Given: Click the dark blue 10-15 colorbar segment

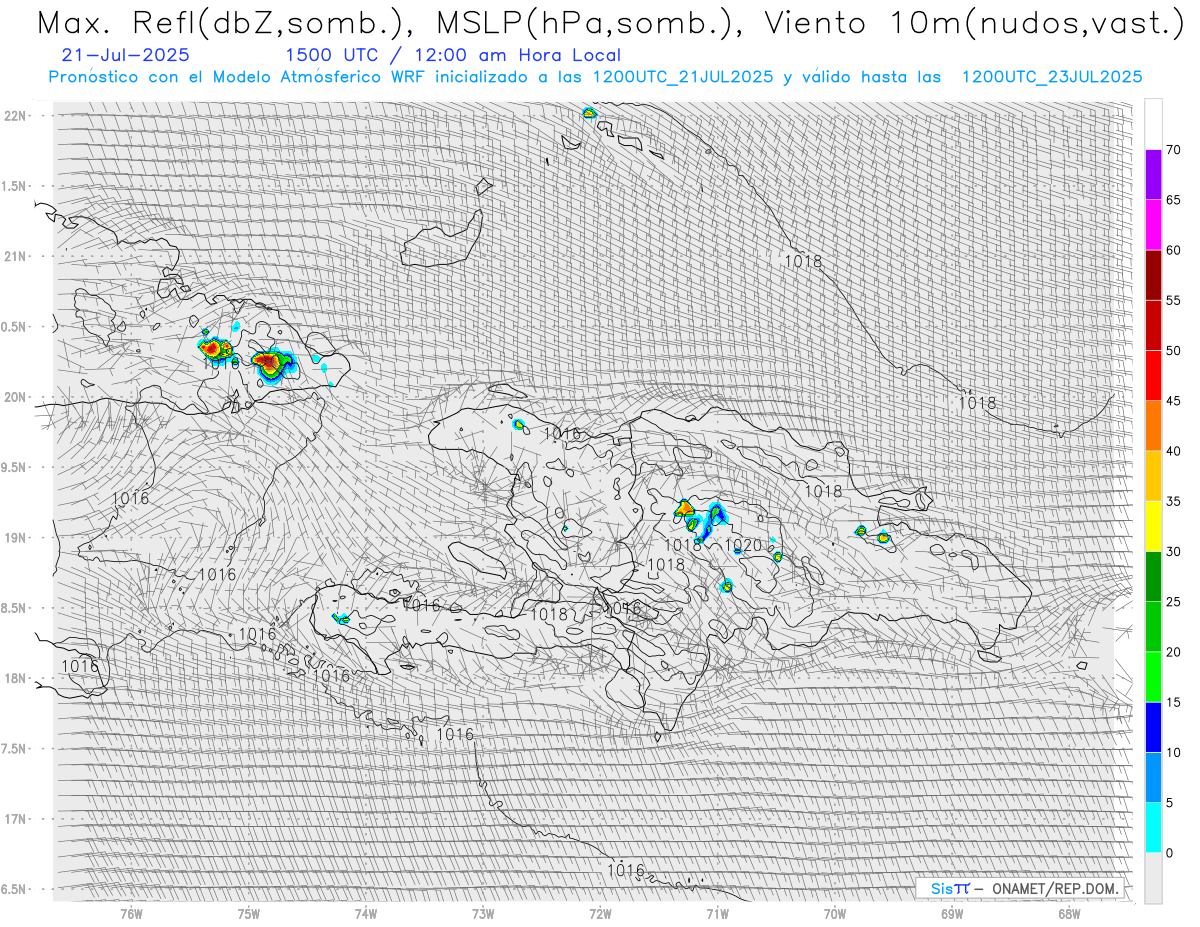Looking at the screenshot, I should click(x=1153, y=727).
